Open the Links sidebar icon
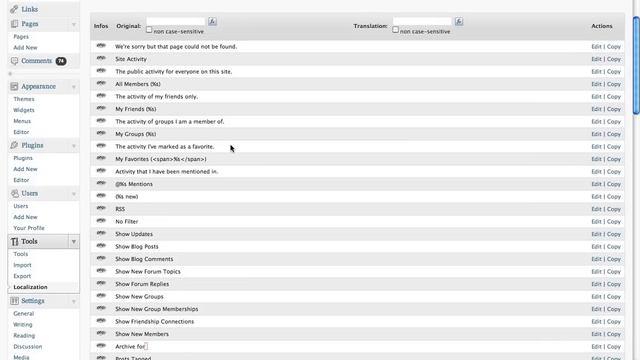This screenshot has width=640, height=360. coord(14,9)
